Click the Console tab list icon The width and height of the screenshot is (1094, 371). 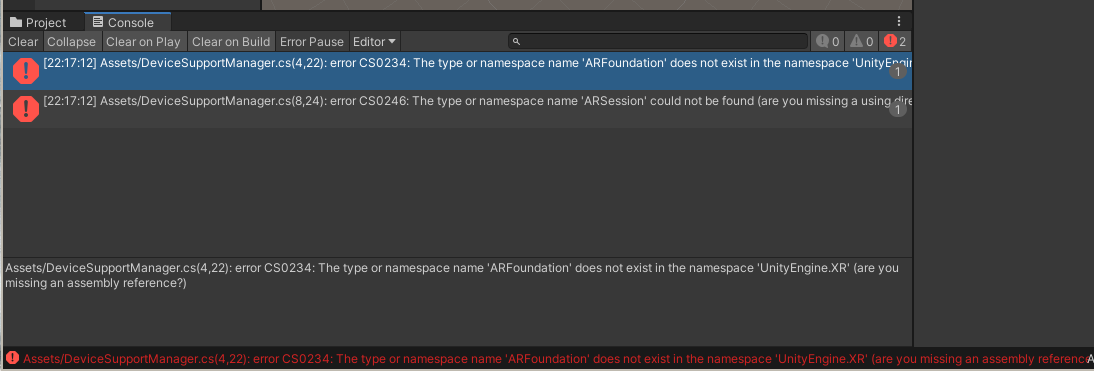point(98,22)
